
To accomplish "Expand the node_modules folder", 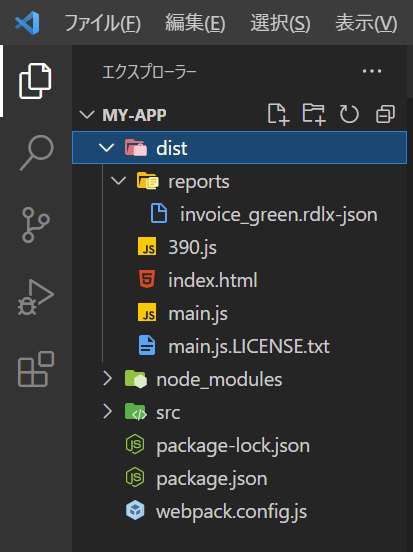I will tap(107, 379).
